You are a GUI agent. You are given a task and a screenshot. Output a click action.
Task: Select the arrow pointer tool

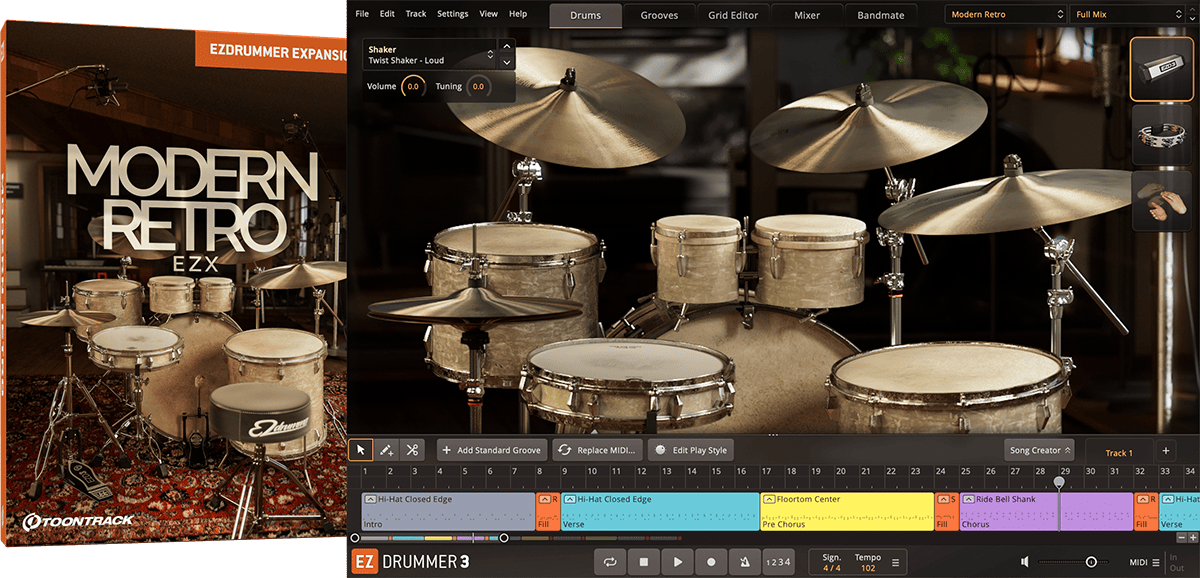click(x=362, y=450)
